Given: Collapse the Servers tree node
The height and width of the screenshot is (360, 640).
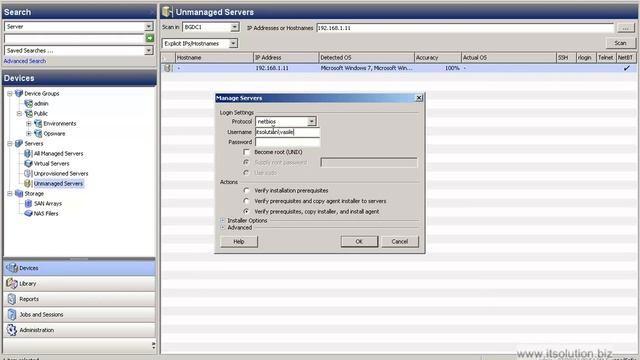Looking at the screenshot, I should pyautogui.click(x=10, y=144).
